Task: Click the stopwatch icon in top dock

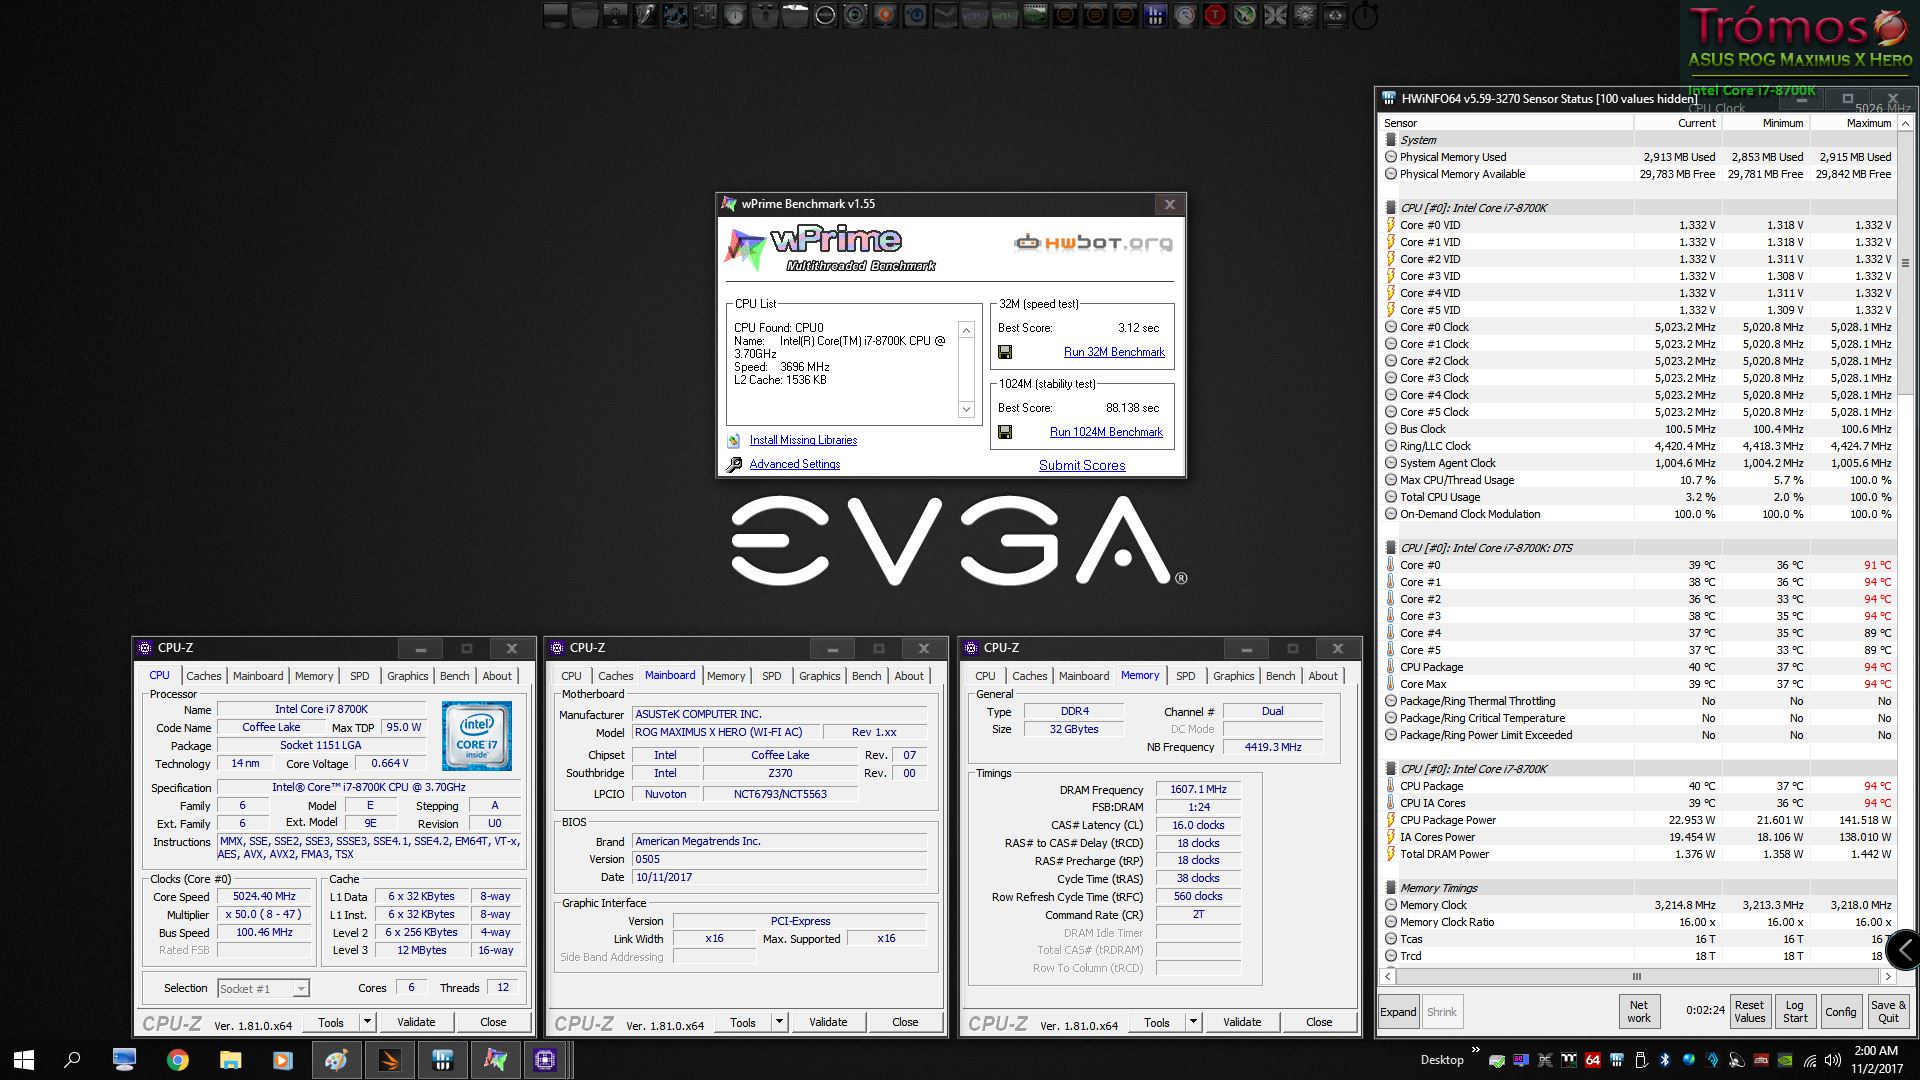Action: [1364, 15]
